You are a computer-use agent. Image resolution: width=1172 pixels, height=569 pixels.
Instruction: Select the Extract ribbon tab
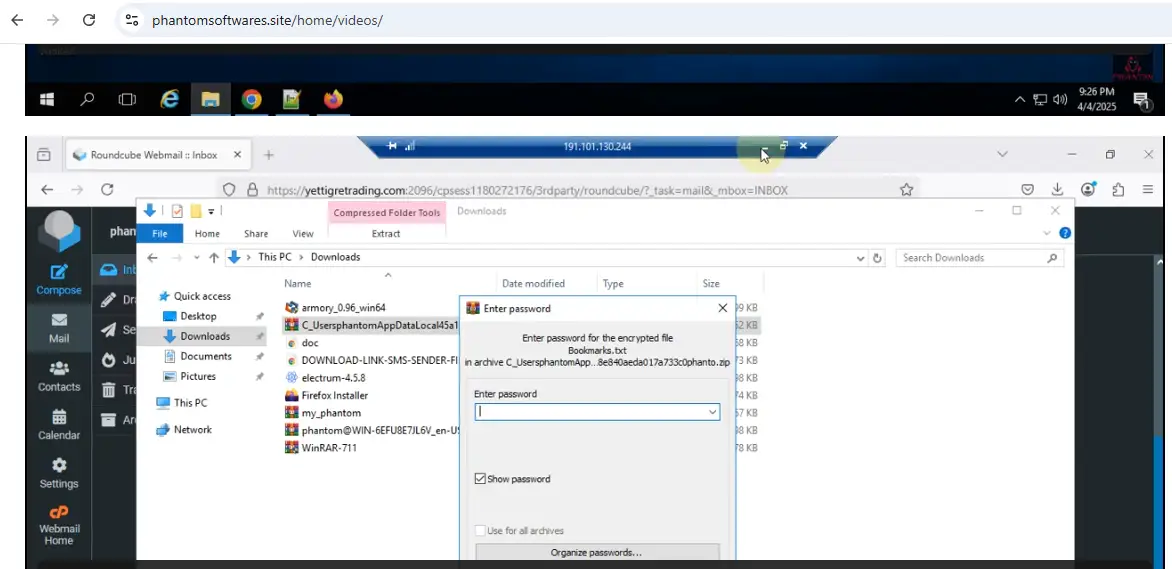(386, 234)
